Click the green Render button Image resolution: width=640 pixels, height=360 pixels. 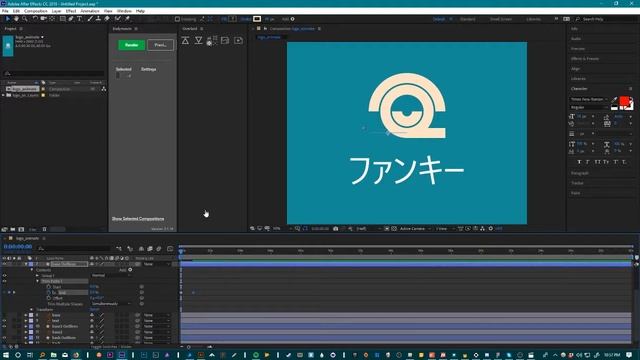131,45
